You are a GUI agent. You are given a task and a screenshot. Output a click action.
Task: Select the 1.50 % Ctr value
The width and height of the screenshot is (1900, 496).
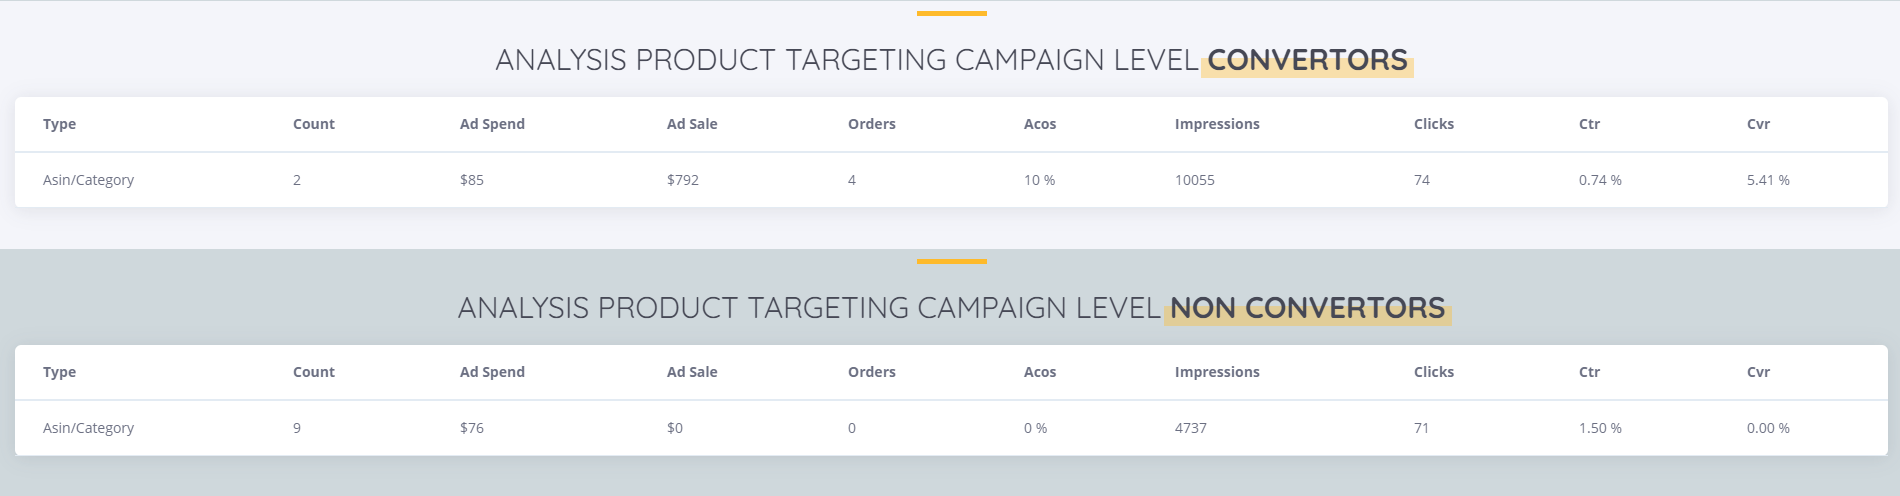tap(1600, 428)
